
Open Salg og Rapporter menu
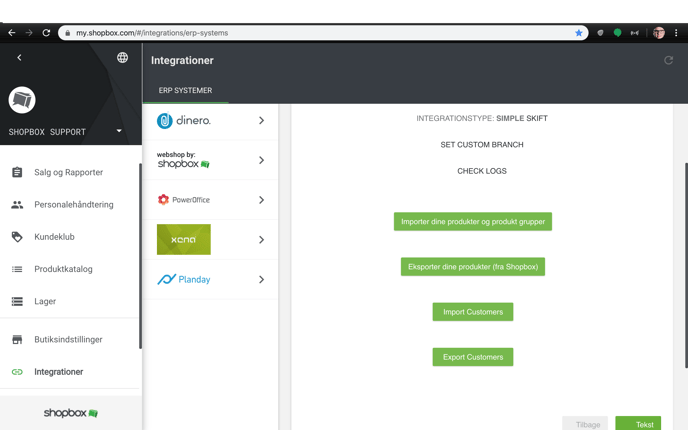click(x=68, y=173)
